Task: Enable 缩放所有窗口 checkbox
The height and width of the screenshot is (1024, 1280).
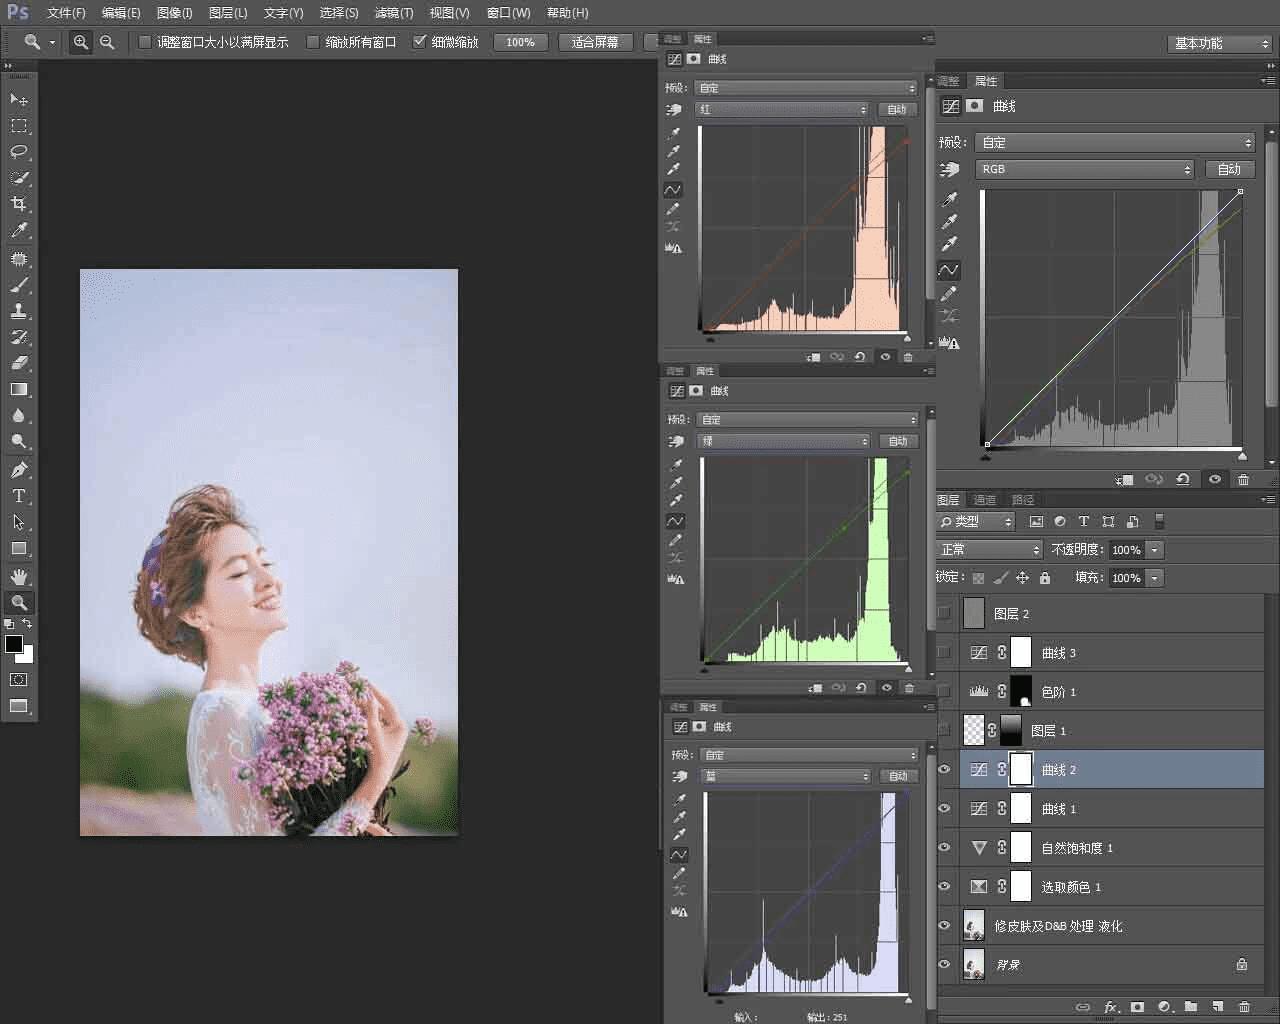Action: [313, 42]
